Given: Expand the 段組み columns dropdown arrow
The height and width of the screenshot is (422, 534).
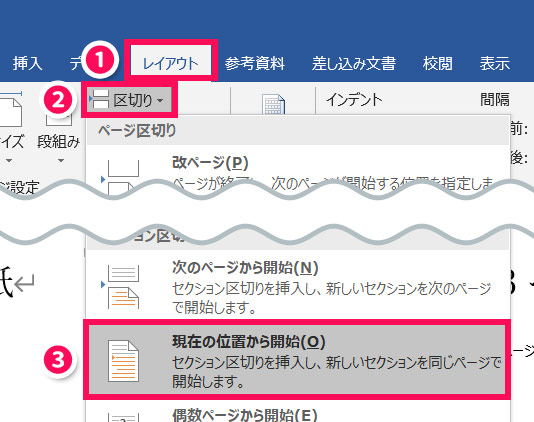Looking at the screenshot, I should [x=61, y=160].
